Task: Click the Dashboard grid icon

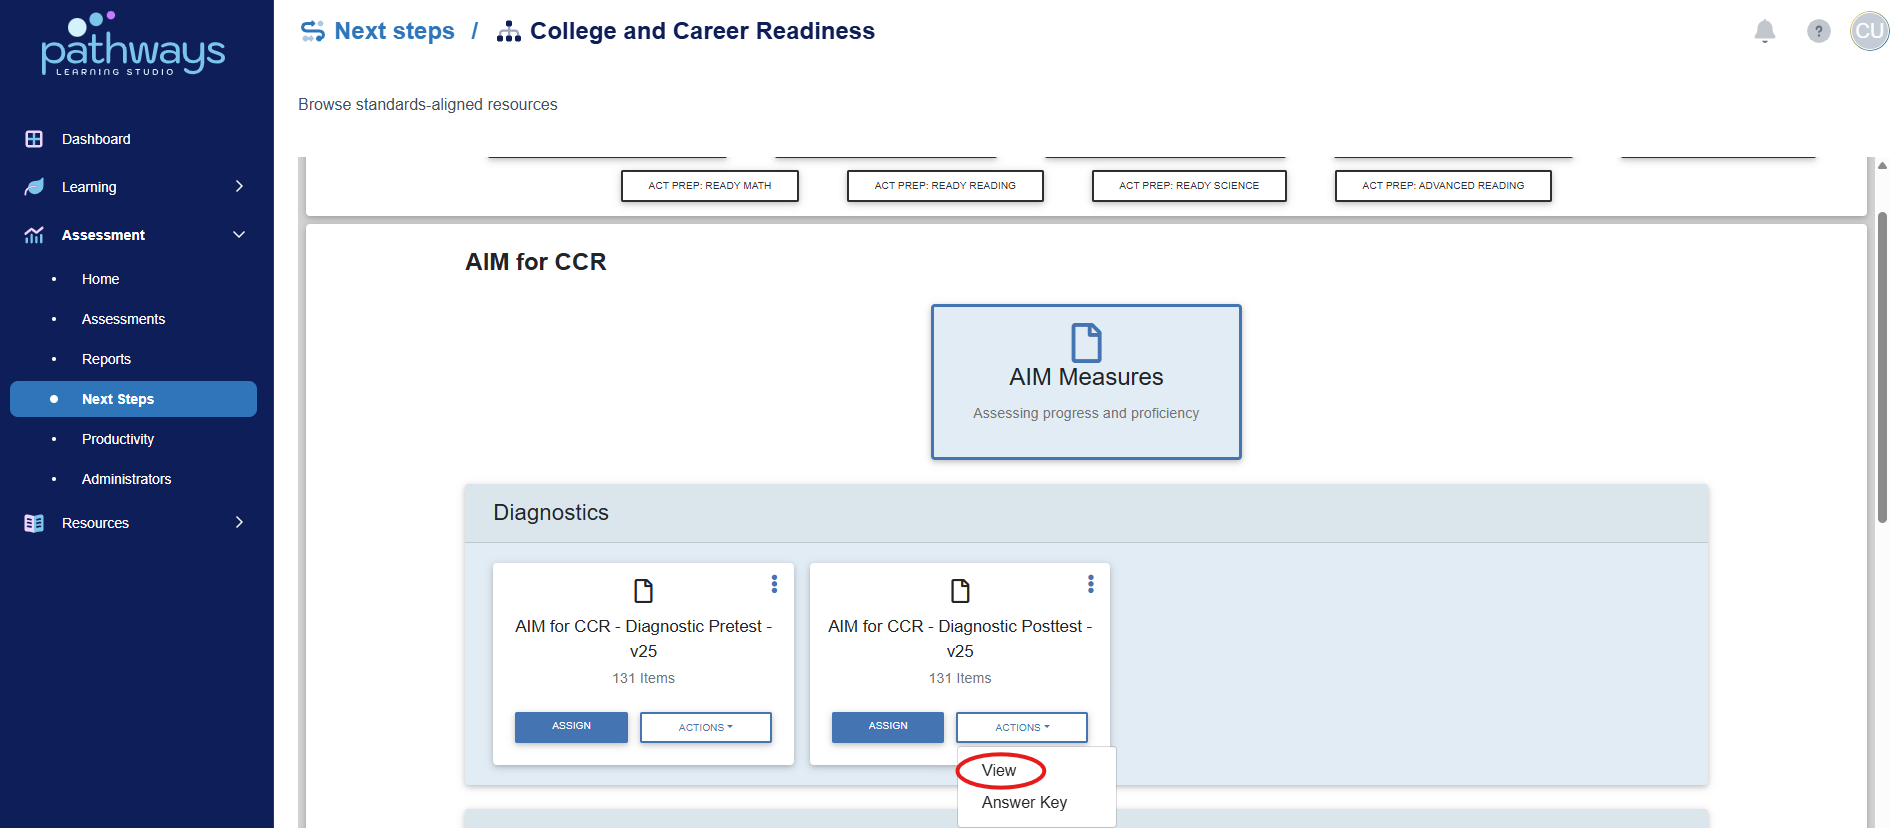Action: [34, 139]
